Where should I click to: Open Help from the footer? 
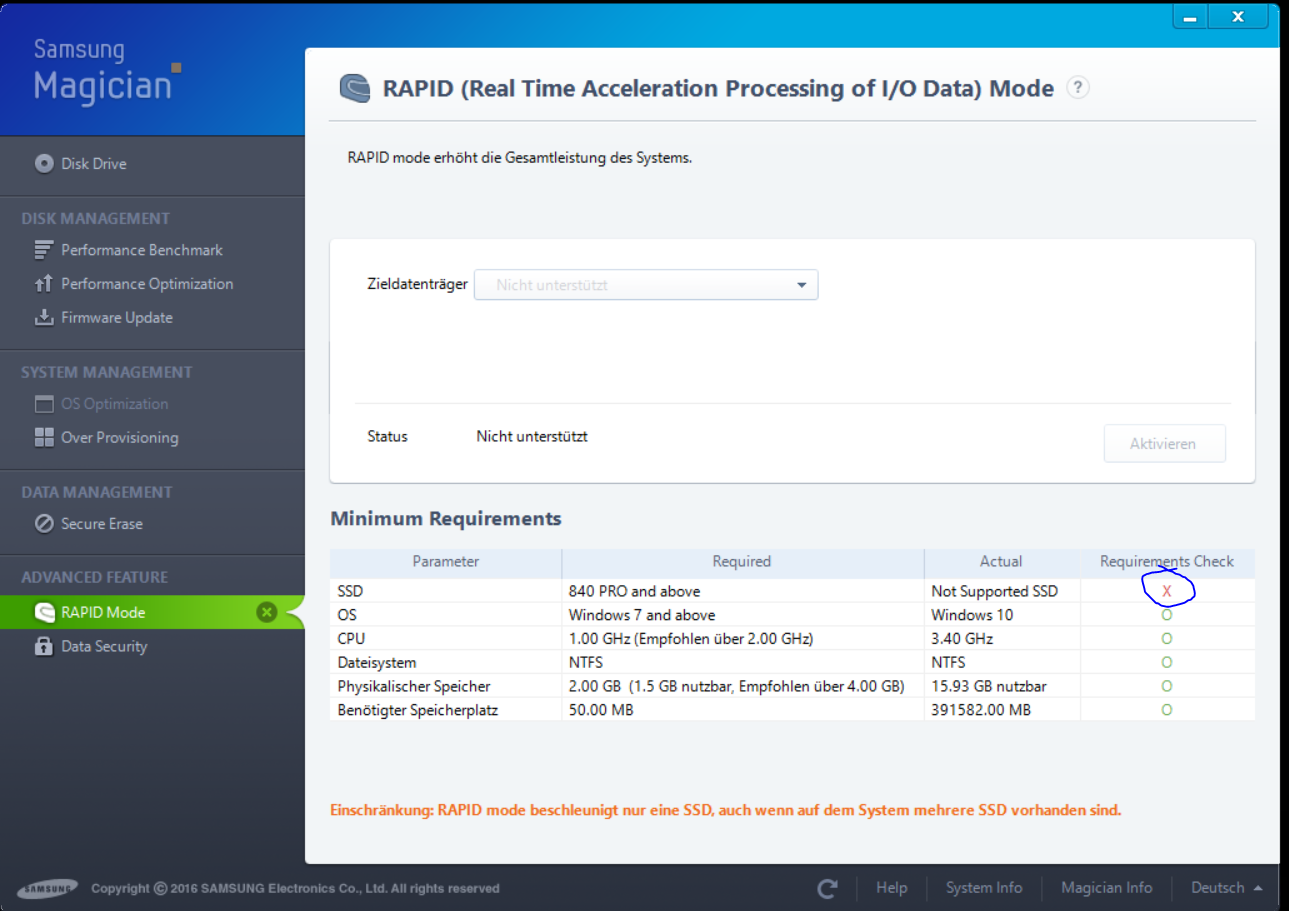(x=891, y=888)
